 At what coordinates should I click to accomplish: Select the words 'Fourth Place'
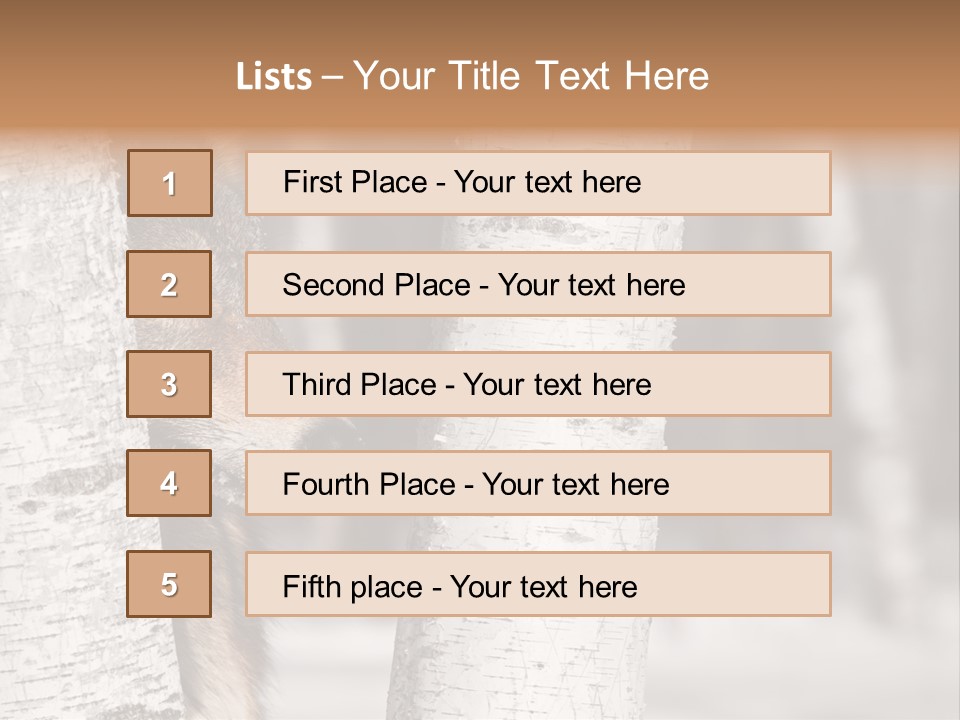[x=369, y=485]
